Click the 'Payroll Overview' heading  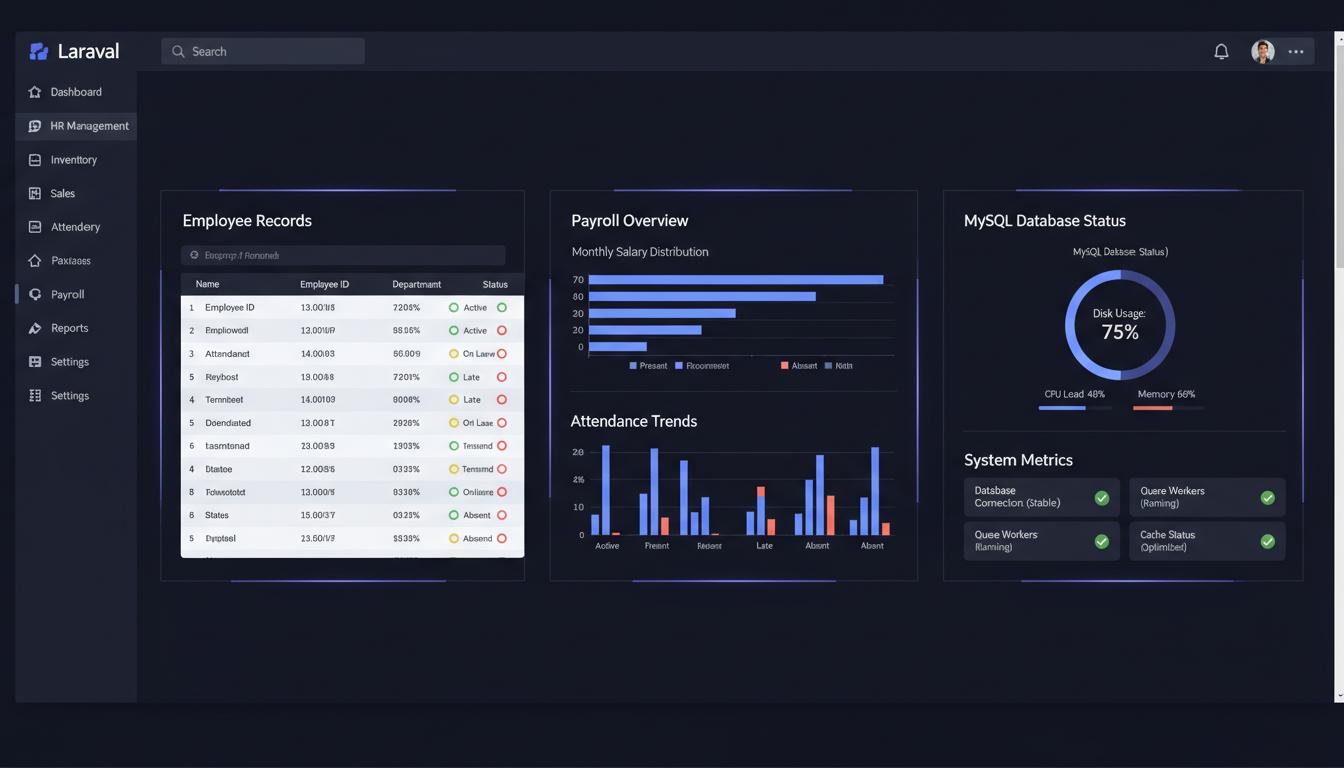point(630,221)
